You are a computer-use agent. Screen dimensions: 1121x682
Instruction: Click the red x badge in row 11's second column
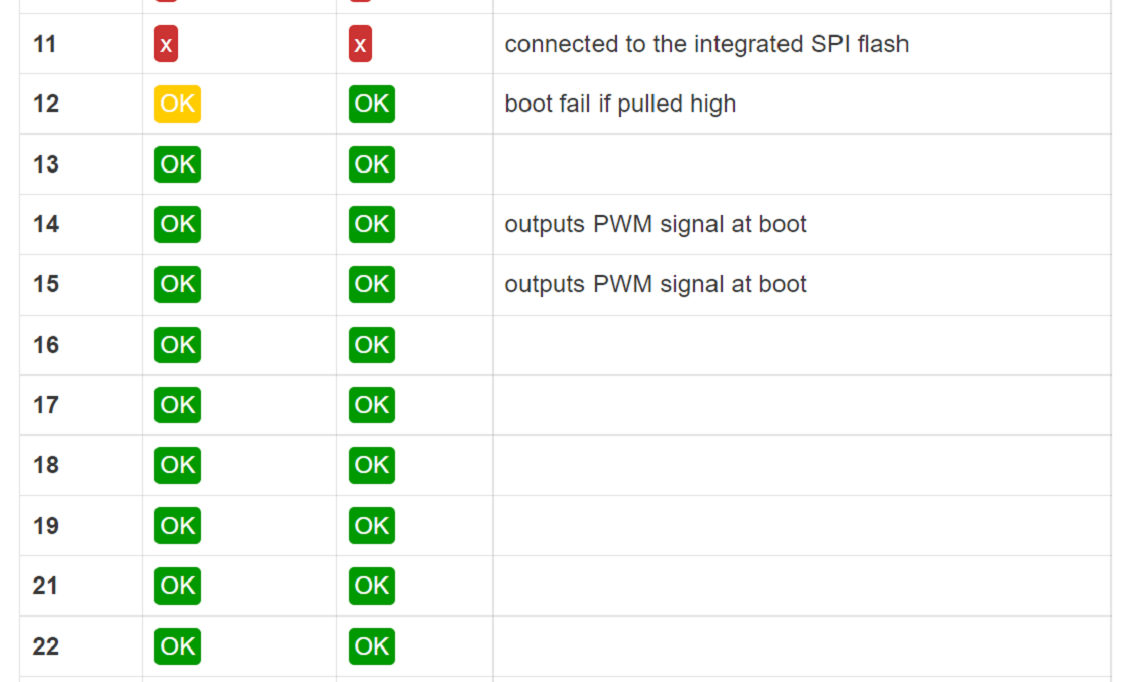point(360,44)
